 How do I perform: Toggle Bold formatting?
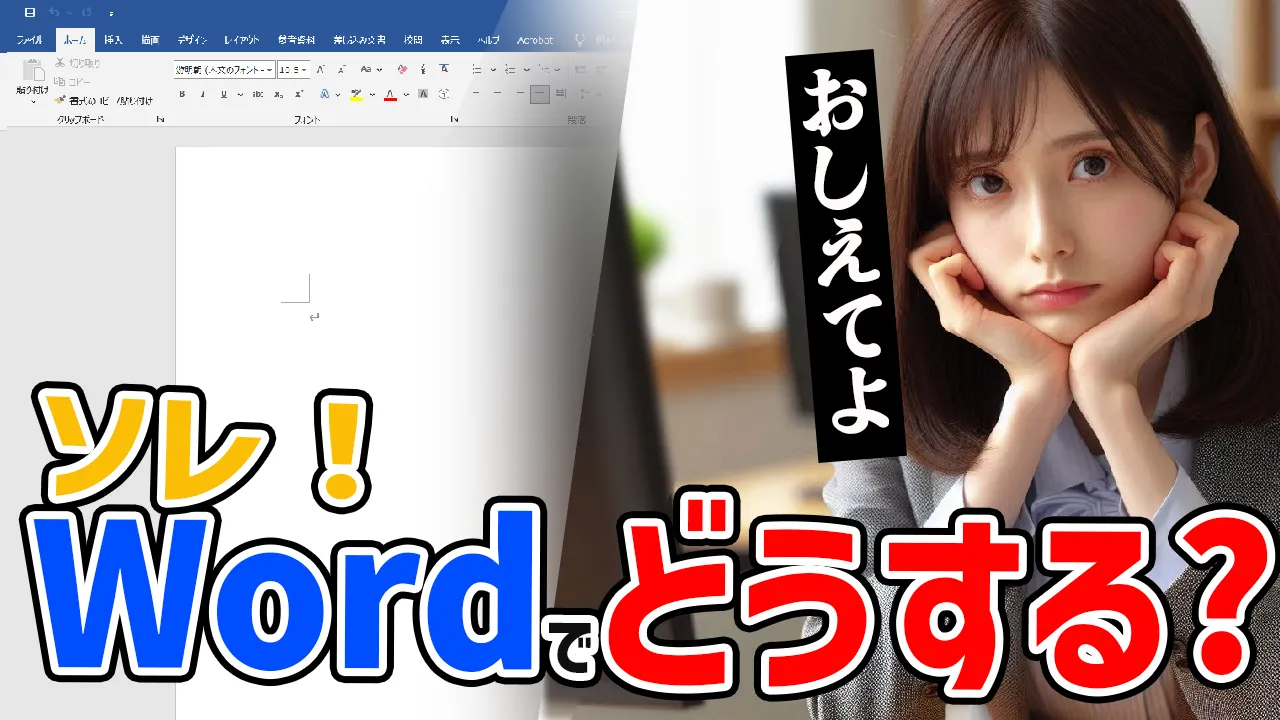click(x=182, y=95)
